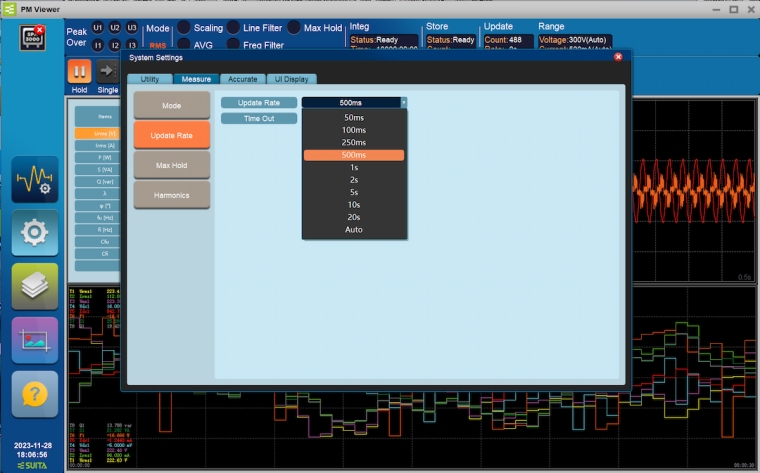Image resolution: width=760 pixels, height=473 pixels.
Task: Click the Mode button in settings panel
Action: (171, 104)
